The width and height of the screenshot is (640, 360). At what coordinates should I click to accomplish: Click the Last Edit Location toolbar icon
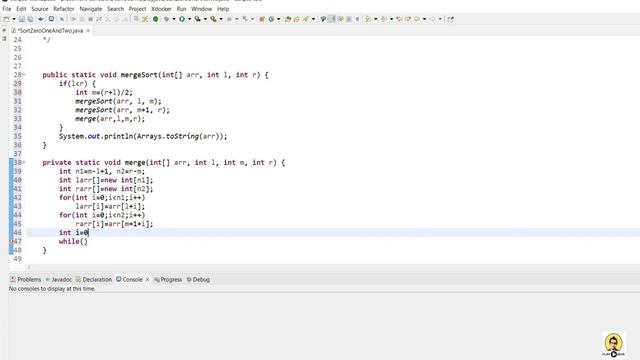(399, 19)
